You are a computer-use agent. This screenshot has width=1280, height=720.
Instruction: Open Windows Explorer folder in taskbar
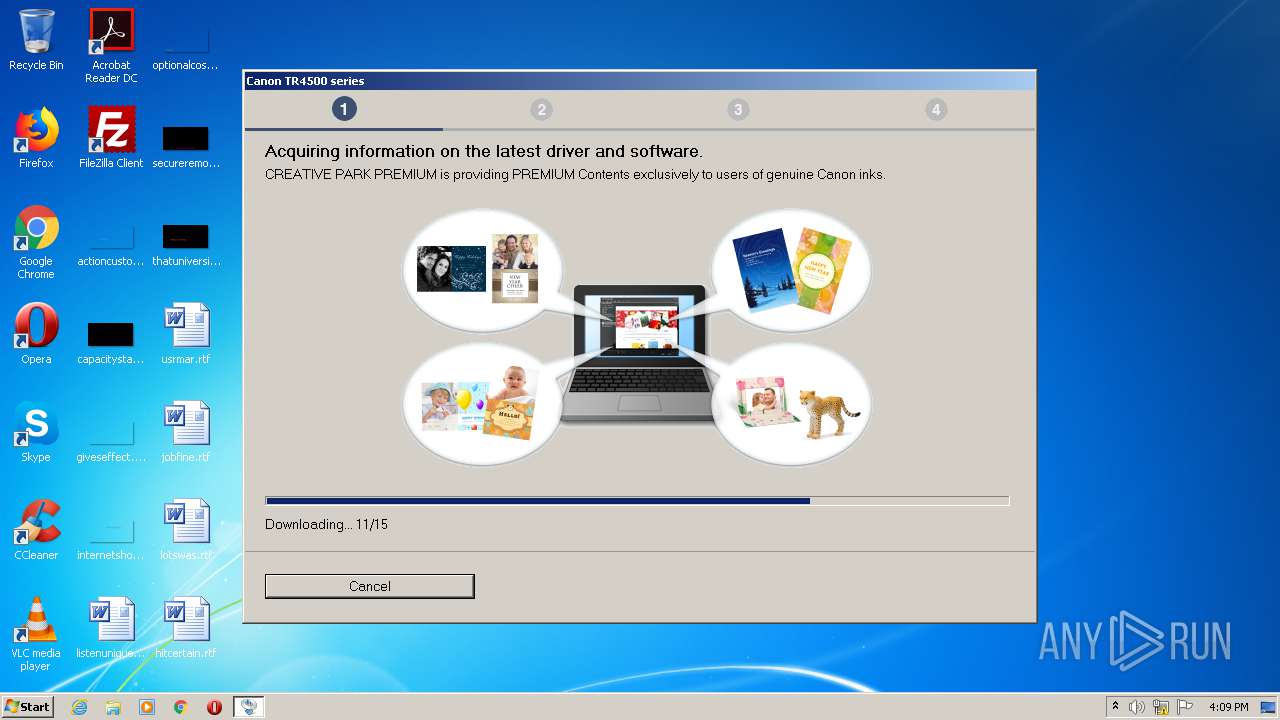point(113,707)
